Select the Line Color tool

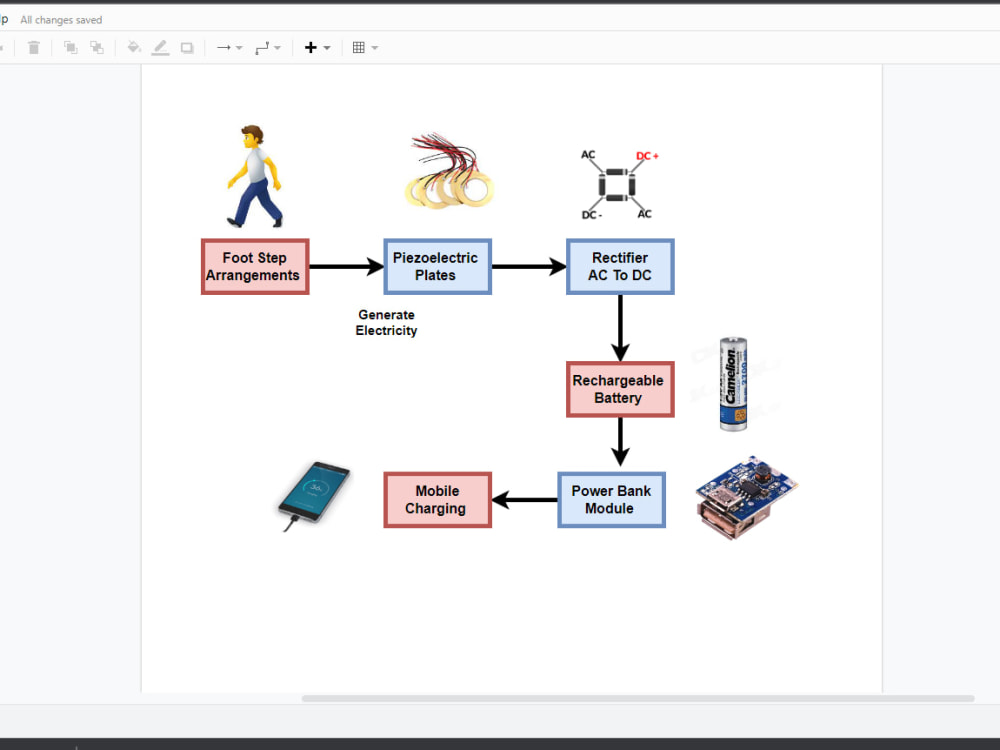click(160, 47)
